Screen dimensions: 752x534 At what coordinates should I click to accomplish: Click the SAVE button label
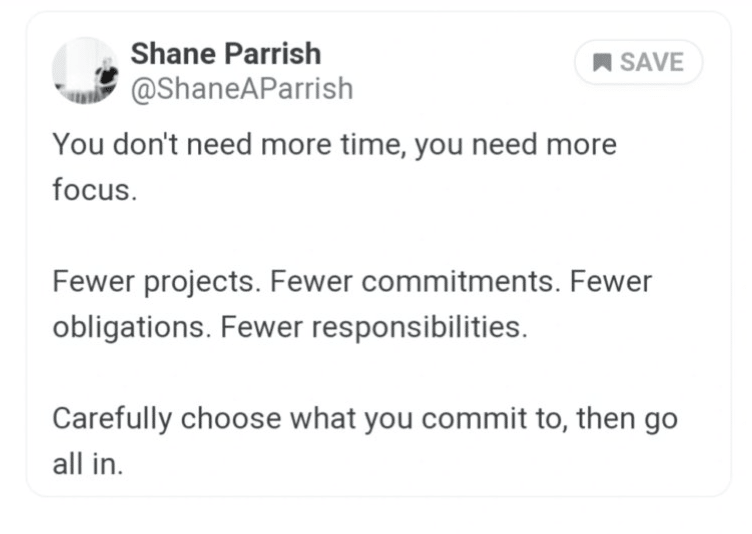pyautogui.click(x=652, y=62)
